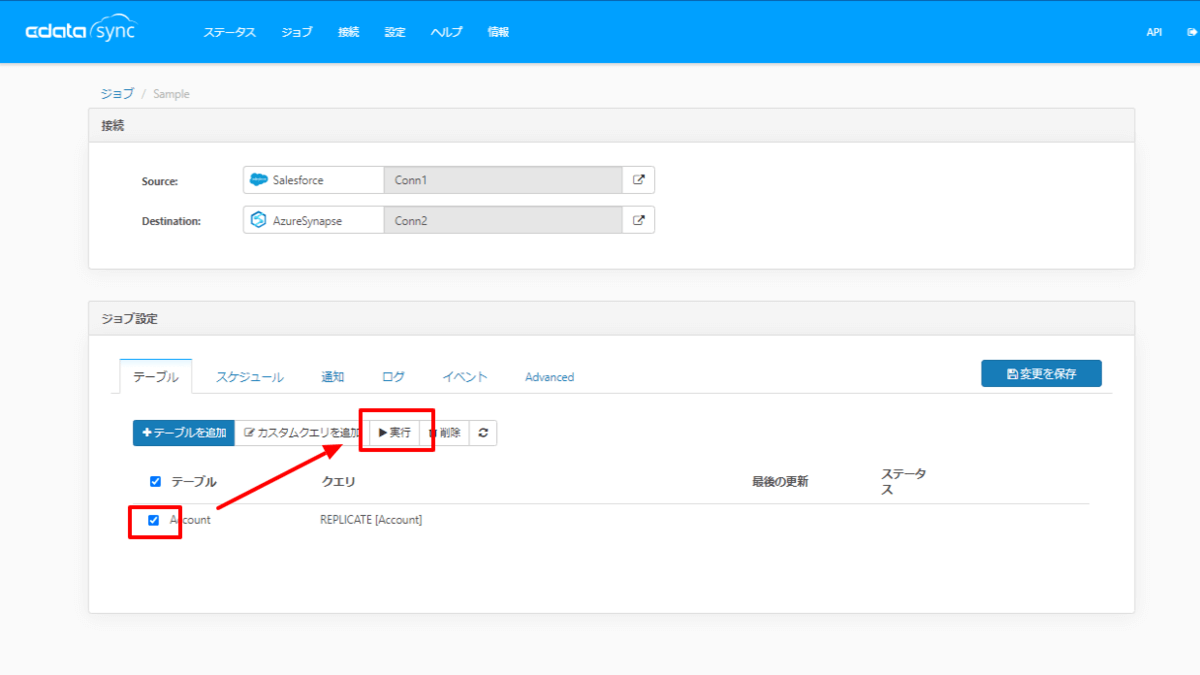The image size is (1200, 675).
Task: Click the Conn1 source connection field
Action: [504, 180]
